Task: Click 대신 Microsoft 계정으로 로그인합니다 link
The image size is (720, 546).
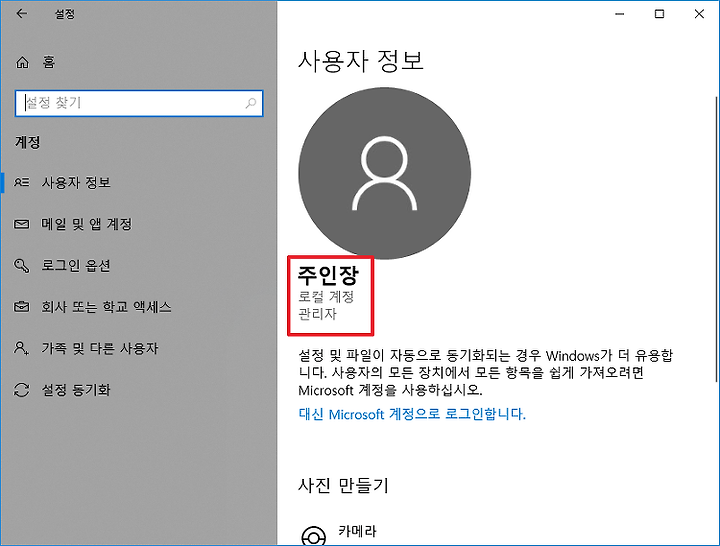Action: [412, 414]
